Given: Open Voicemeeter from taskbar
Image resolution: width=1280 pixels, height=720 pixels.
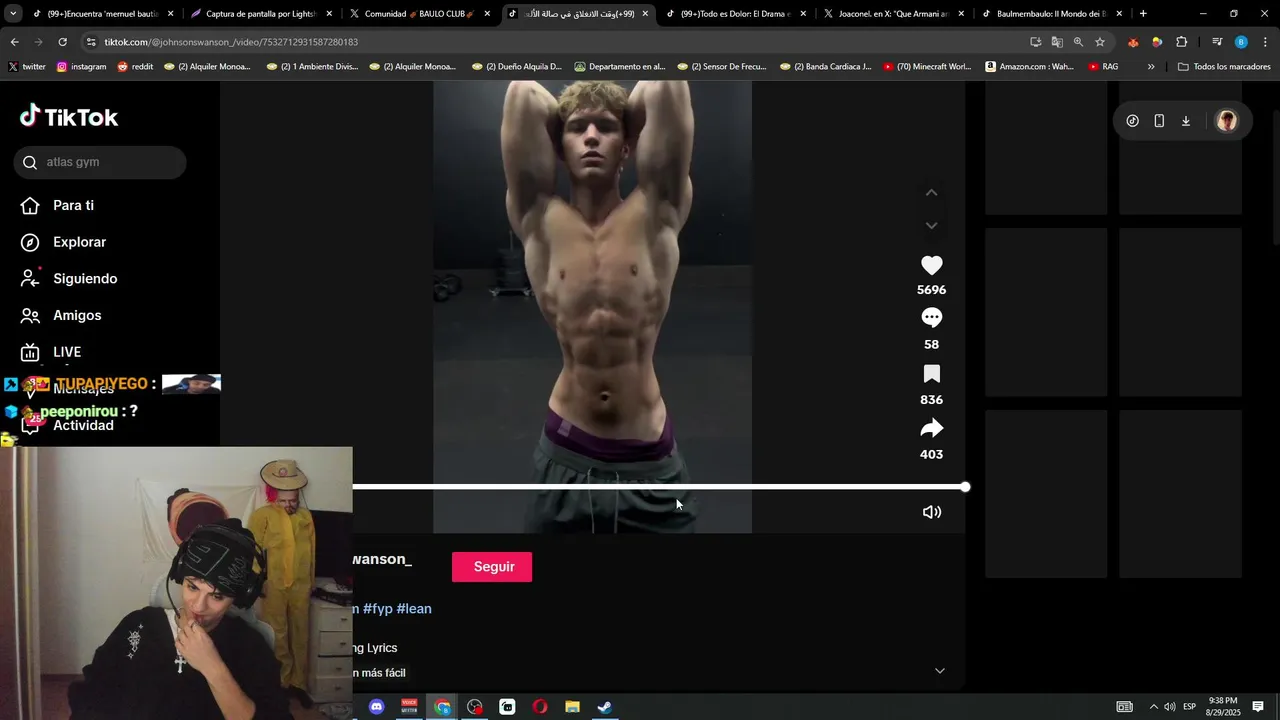Looking at the screenshot, I should pyautogui.click(x=409, y=707).
